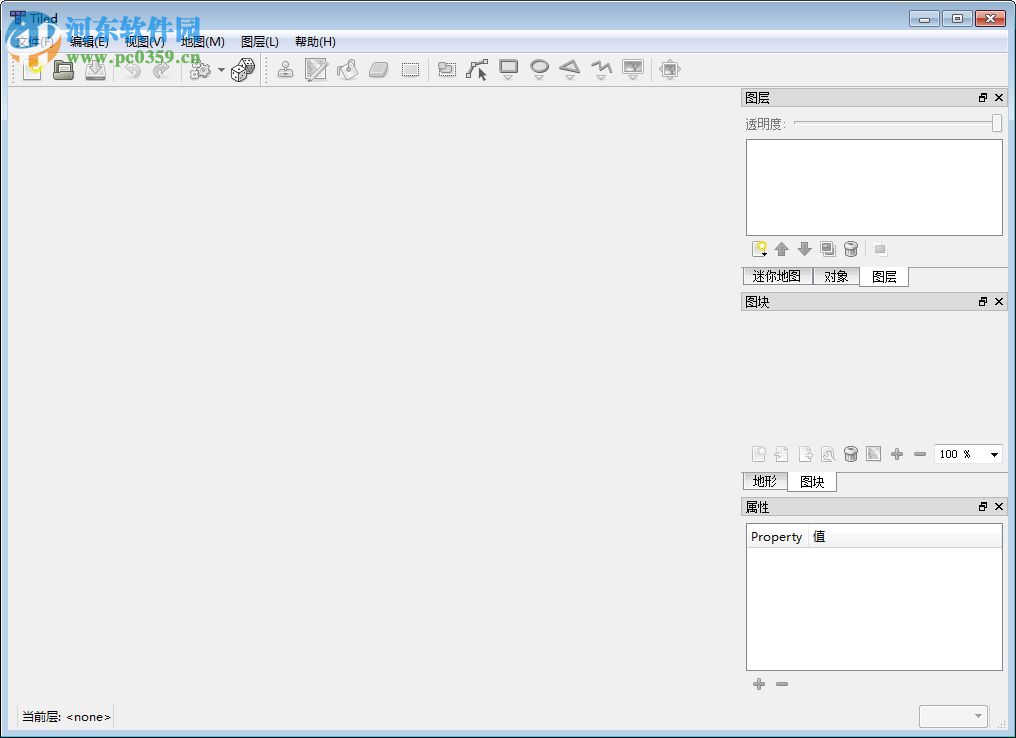The width and height of the screenshot is (1016, 738).
Task: Expand the command gear dropdown arrow
Action: coord(221,70)
